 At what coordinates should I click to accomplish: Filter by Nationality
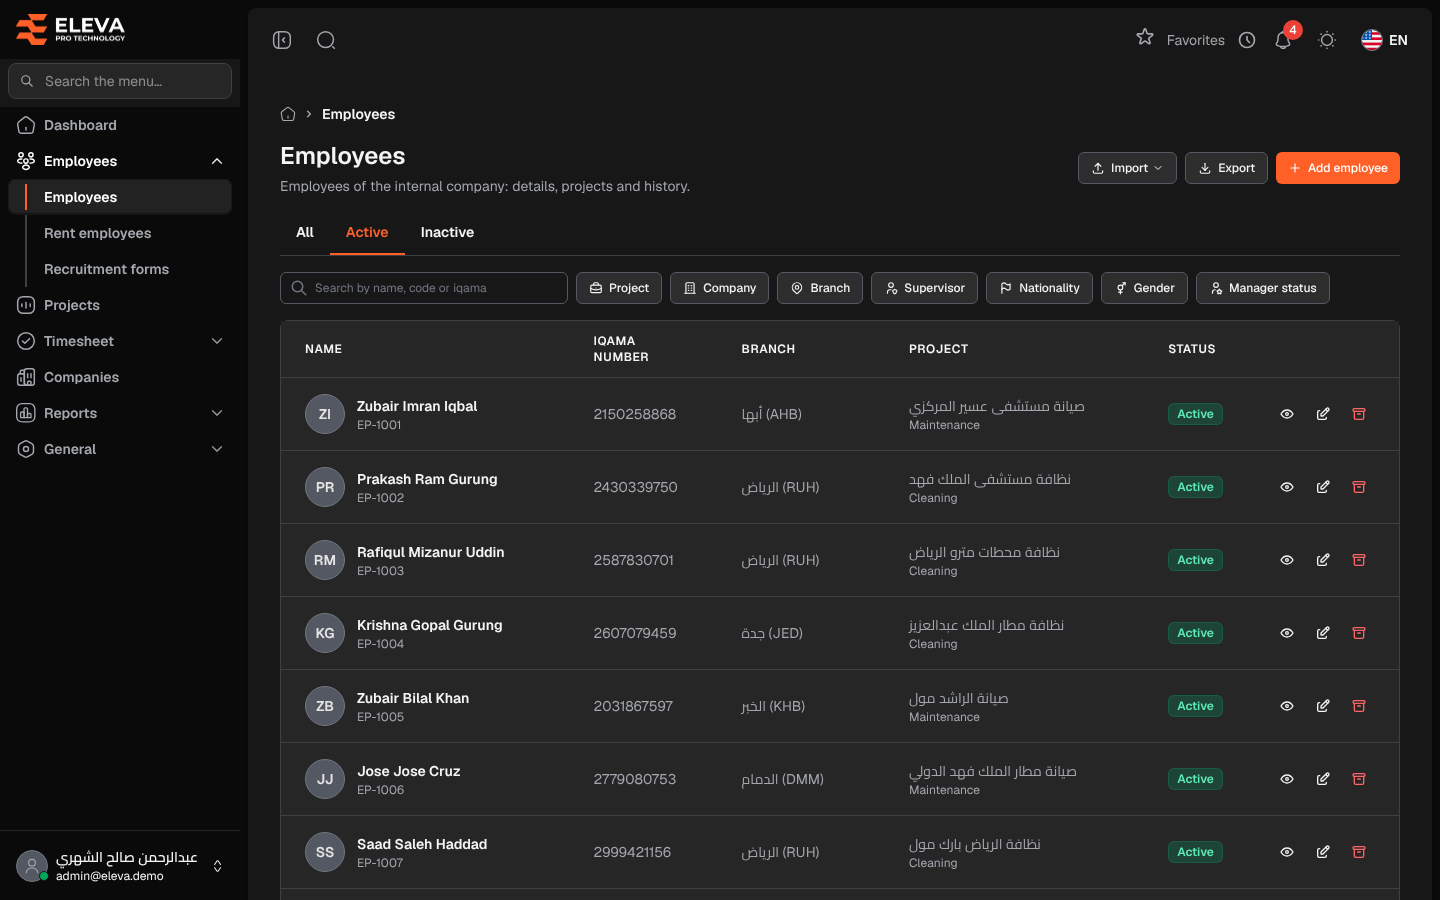pos(1039,288)
